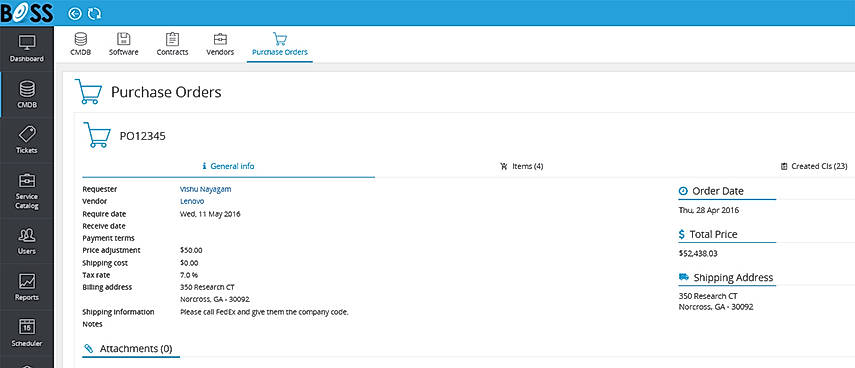
Task: Click the Attachments (0) heading
Action: coord(136,348)
